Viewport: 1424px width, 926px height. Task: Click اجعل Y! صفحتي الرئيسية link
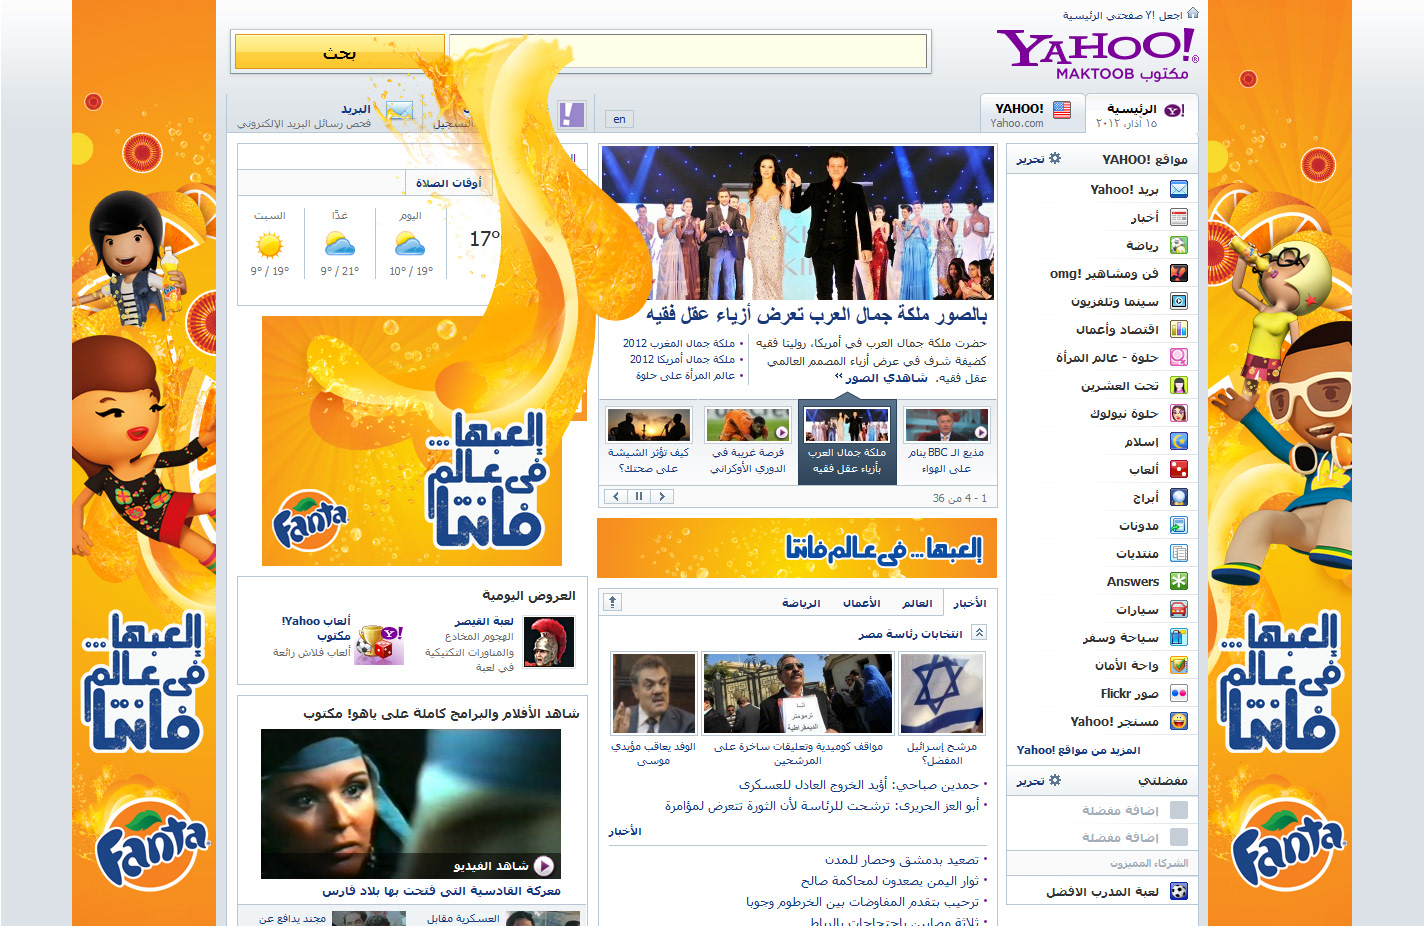click(1122, 15)
